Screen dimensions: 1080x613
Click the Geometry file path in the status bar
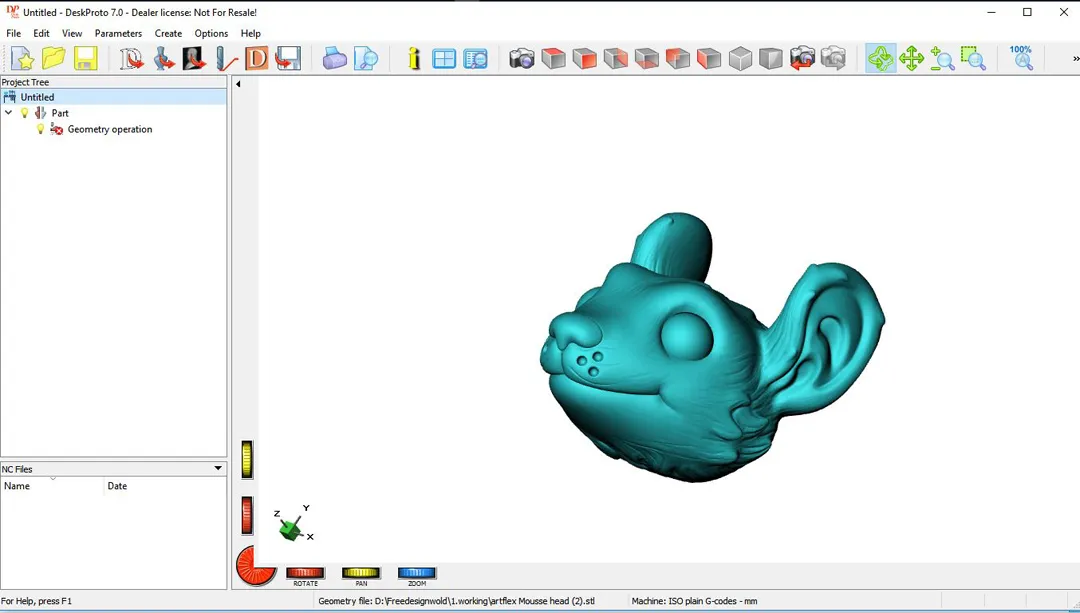coord(456,601)
